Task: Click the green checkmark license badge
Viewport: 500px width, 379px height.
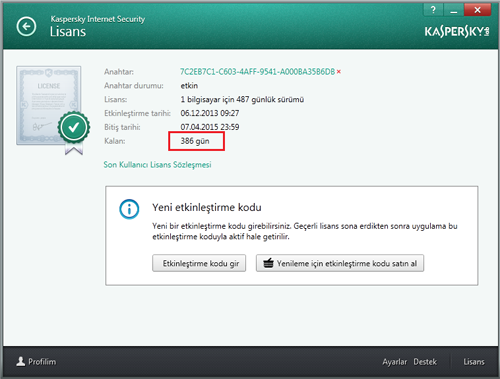Action: [x=74, y=128]
